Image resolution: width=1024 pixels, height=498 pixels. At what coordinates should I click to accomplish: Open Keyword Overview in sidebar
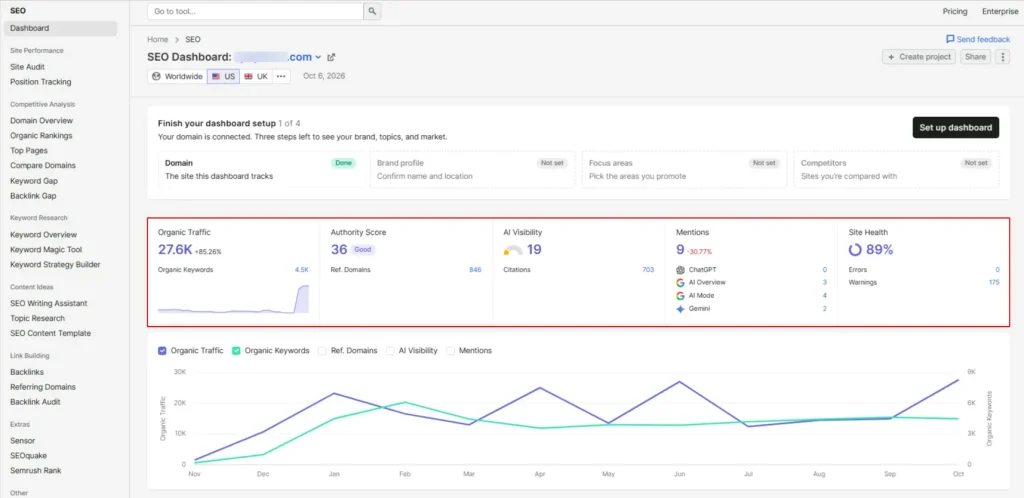[43, 234]
